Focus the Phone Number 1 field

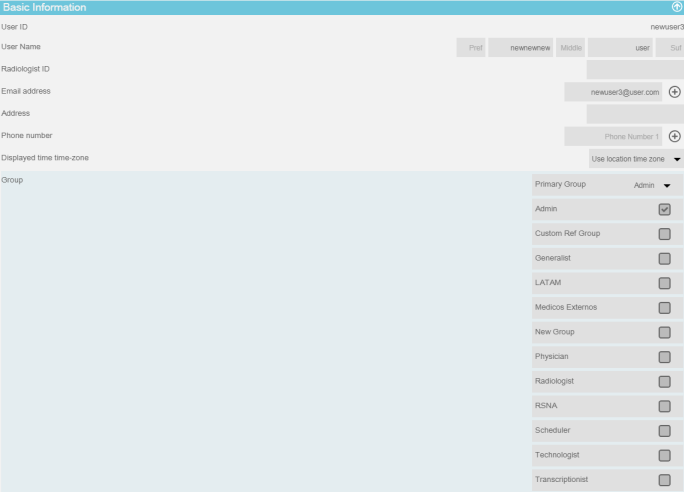[x=613, y=136]
